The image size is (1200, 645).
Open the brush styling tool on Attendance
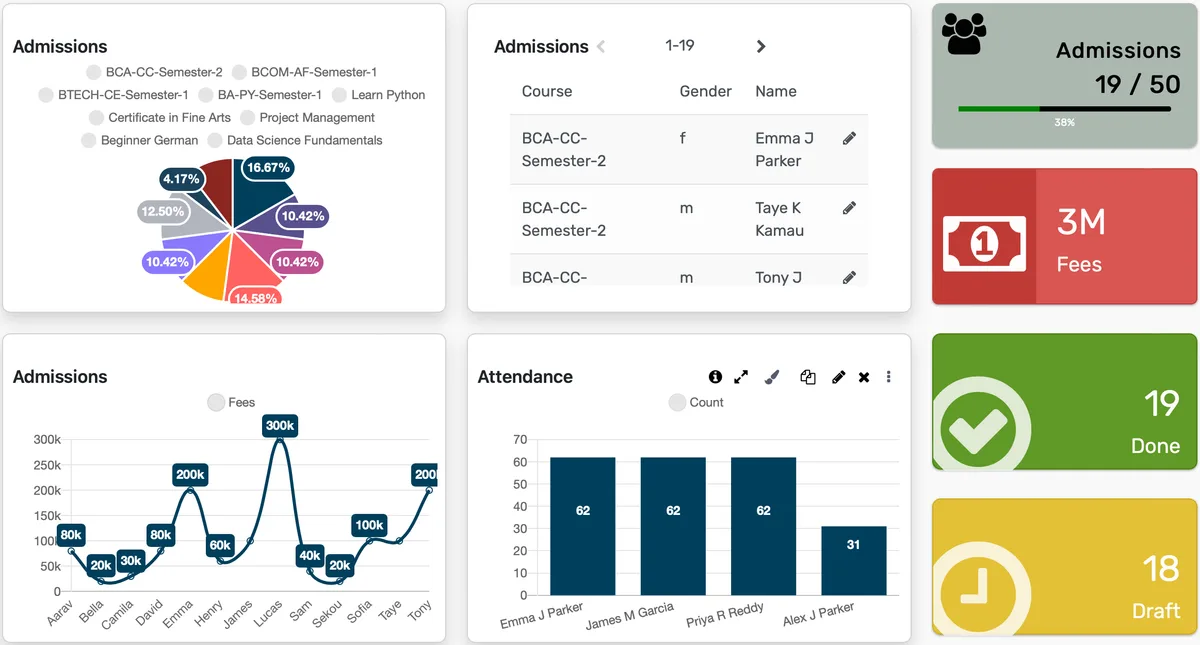tap(771, 377)
